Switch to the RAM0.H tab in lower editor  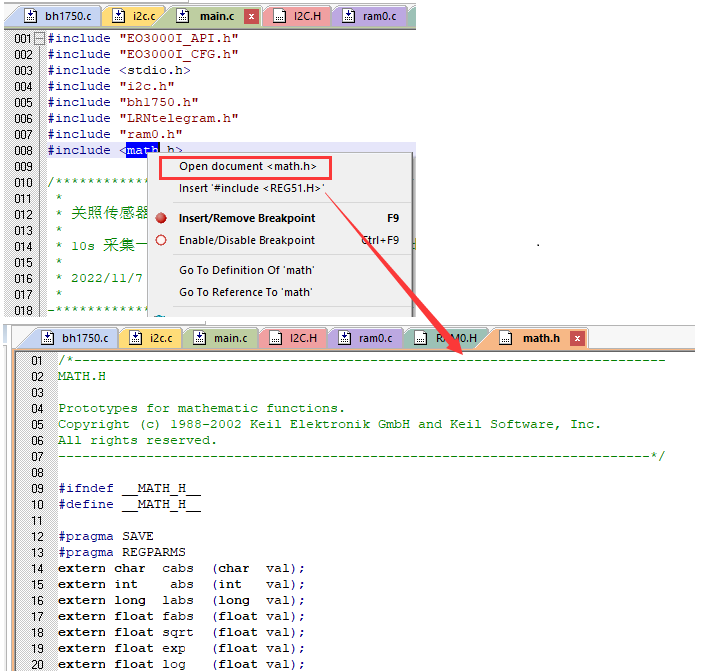click(x=445, y=338)
